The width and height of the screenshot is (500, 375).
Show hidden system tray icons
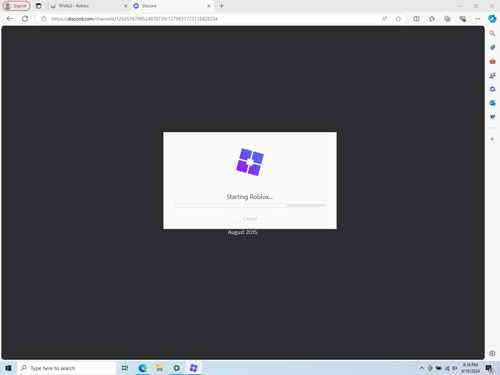422,368
